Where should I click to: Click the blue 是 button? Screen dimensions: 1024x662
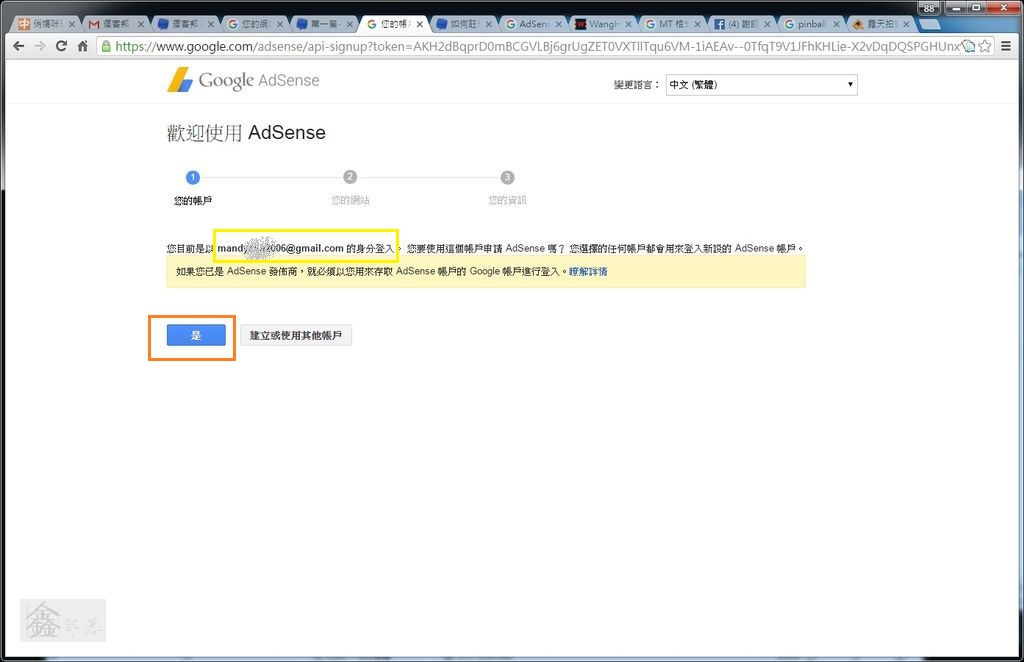(x=196, y=335)
